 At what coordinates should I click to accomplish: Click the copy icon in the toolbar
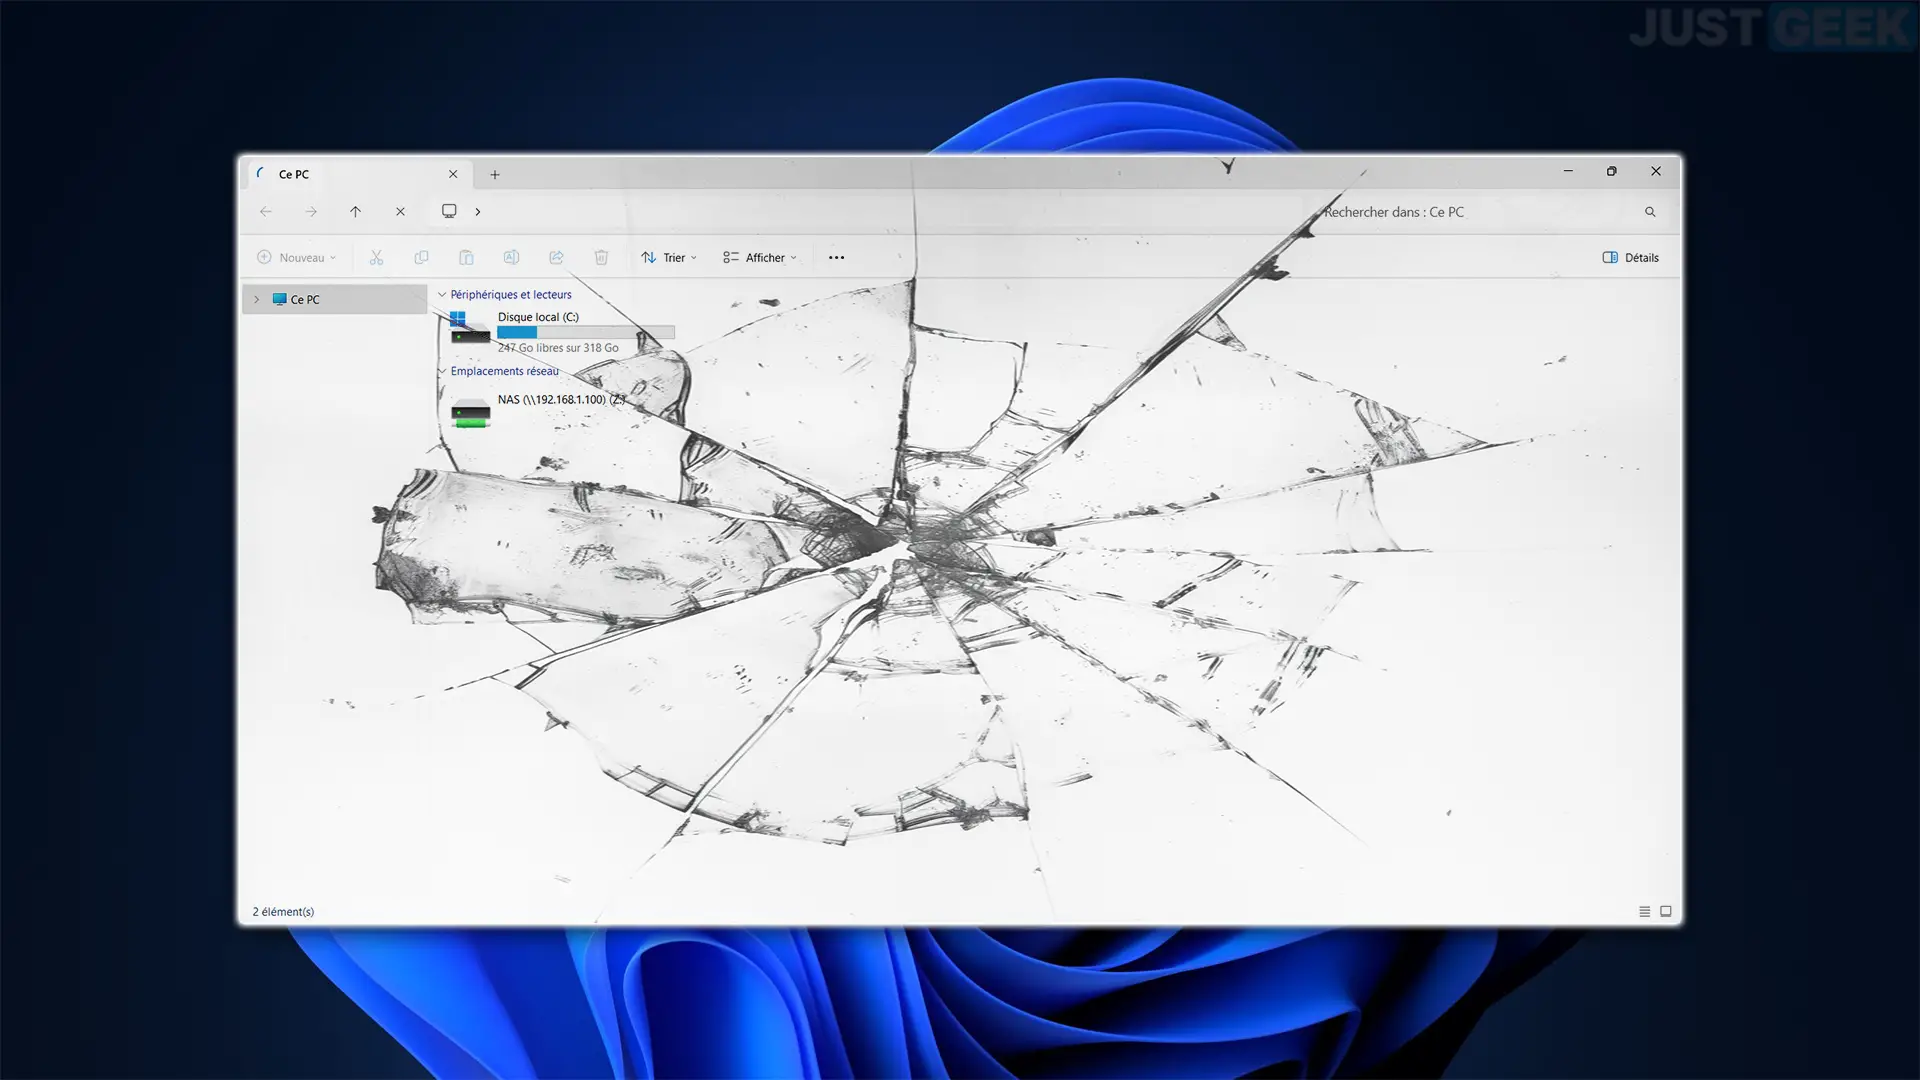coord(421,257)
